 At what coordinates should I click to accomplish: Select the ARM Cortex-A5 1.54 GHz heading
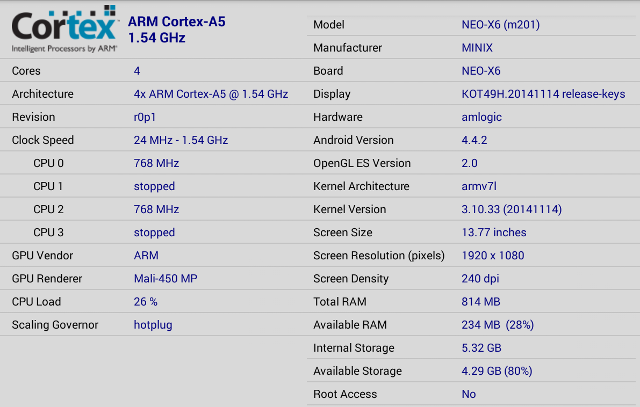point(176,29)
